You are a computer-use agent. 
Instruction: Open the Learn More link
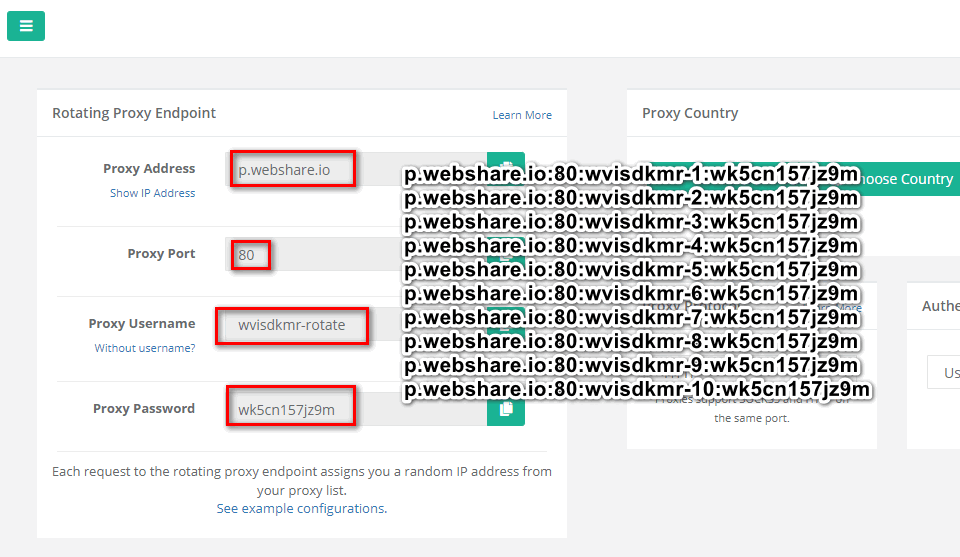[x=522, y=115]
